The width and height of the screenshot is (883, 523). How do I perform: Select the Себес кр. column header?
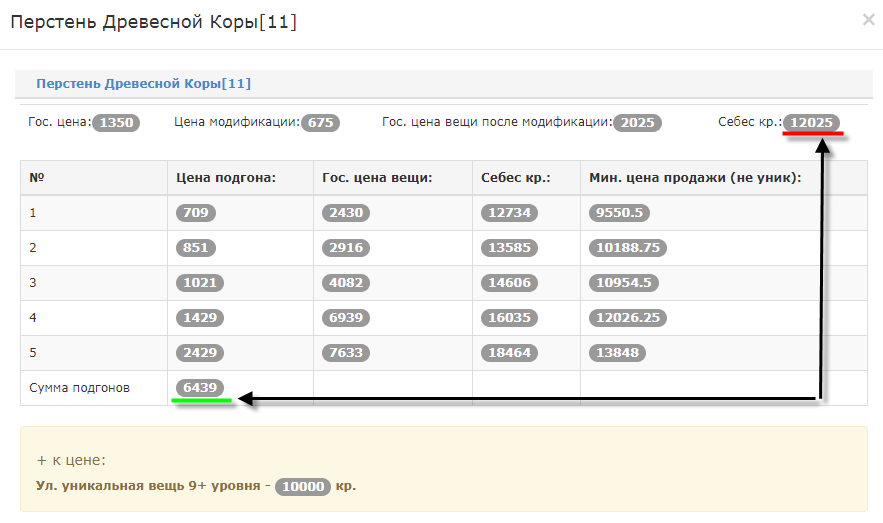(x=516, y=177)
